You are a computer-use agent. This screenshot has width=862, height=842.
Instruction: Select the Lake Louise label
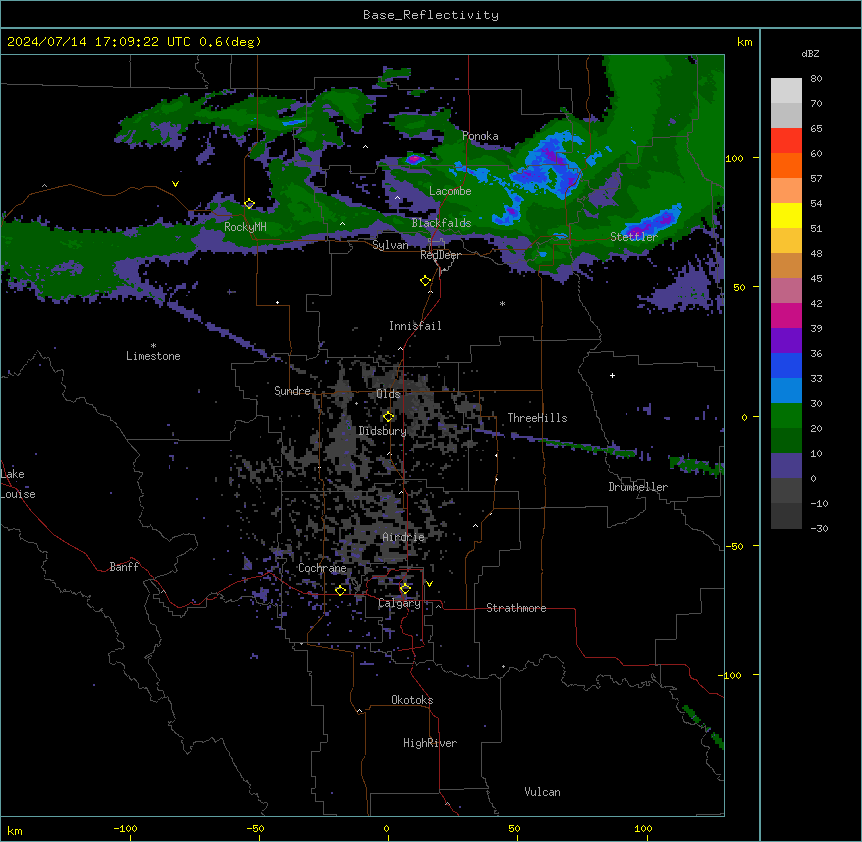point(18,484)
